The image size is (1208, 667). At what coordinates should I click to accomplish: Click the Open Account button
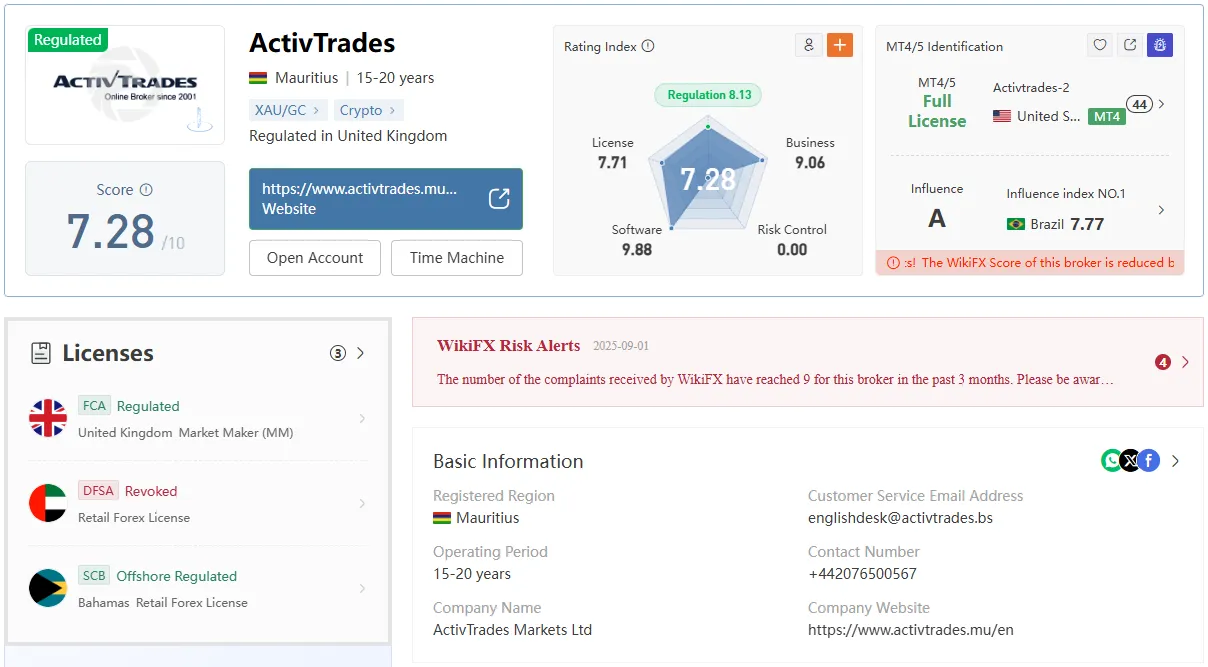point(315,258)
